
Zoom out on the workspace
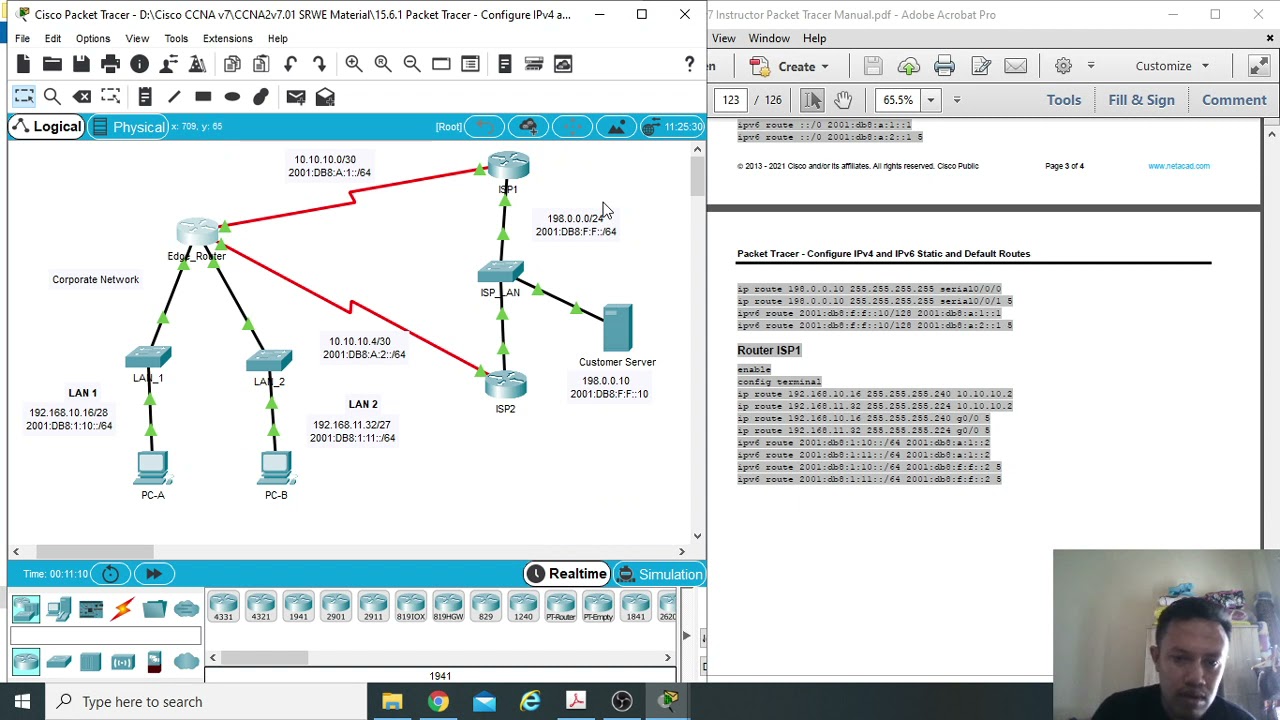point(411,64)
